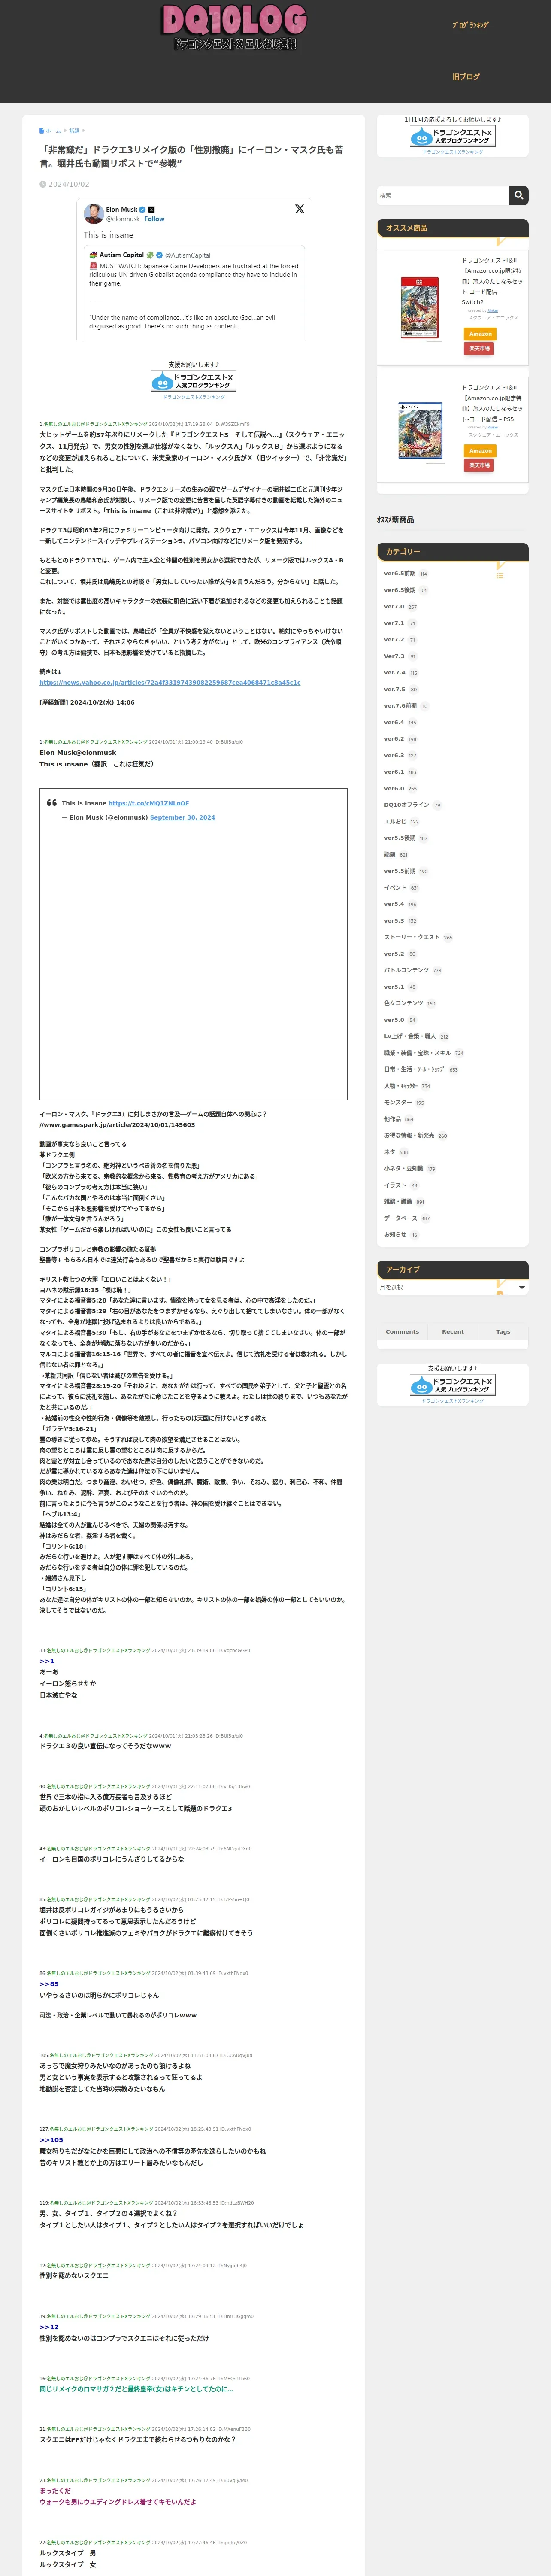551x2576 pixels.
Task: Open category 他作品
Action: click(392, 1119)
